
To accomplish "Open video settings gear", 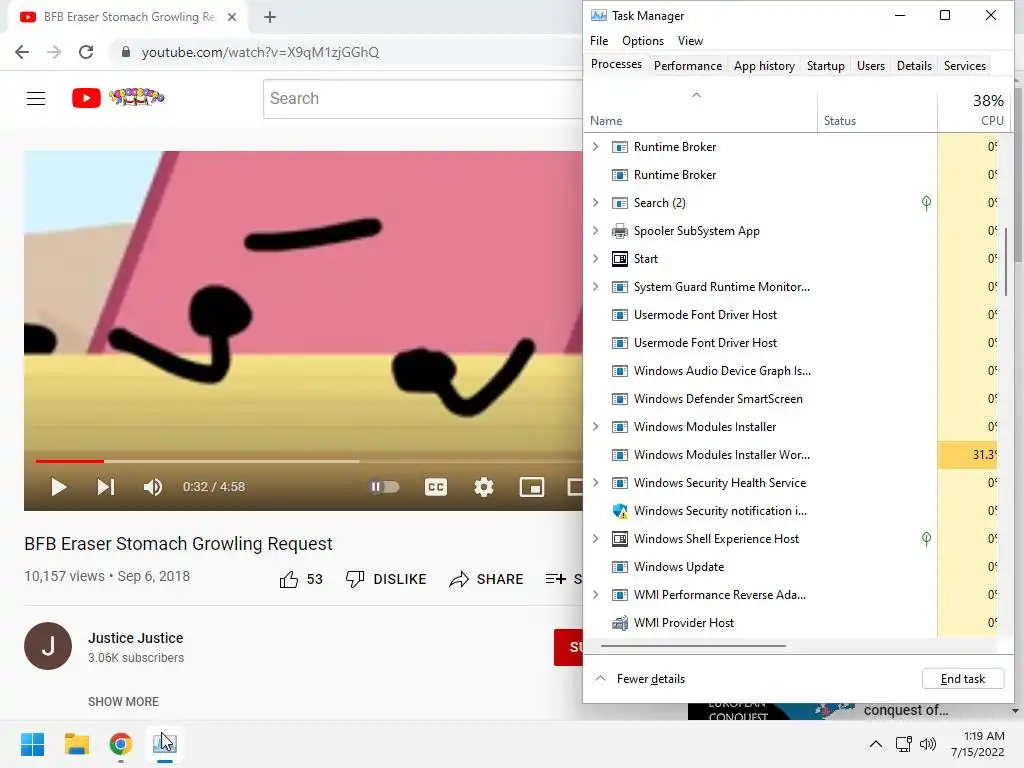I will [484, 487].
